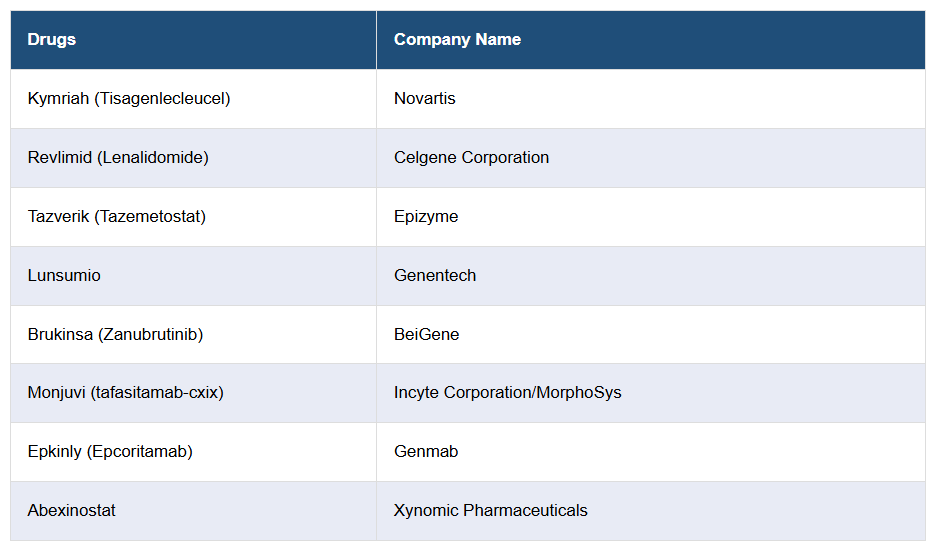Select the Epkinly (Epcoritamab) drug cell
The image size is (936, 554).
coord(110,452)
